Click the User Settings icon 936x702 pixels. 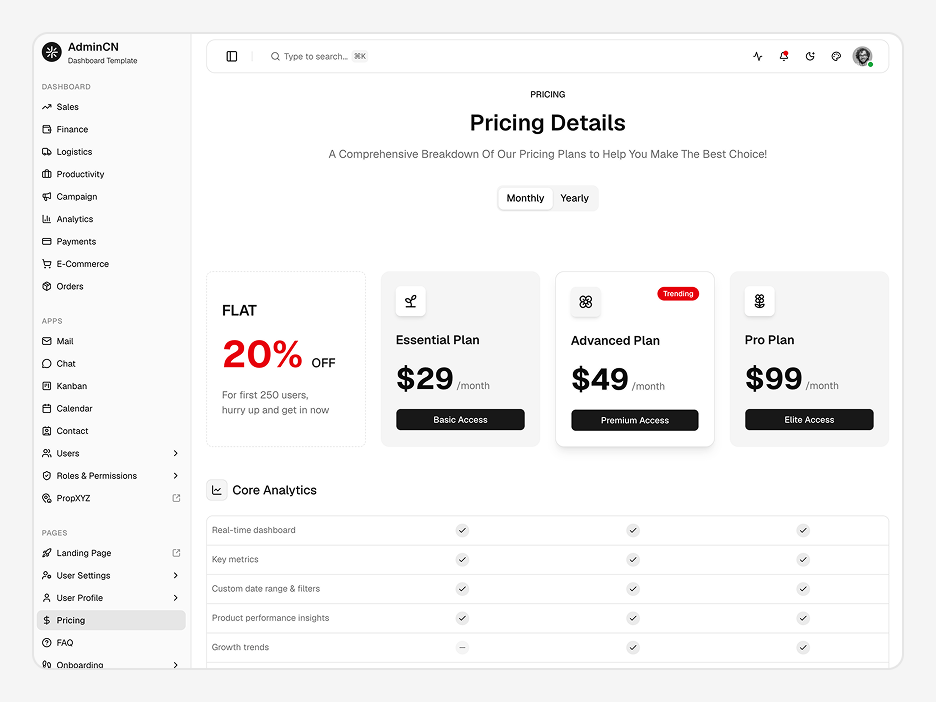[x=47, y=575]
